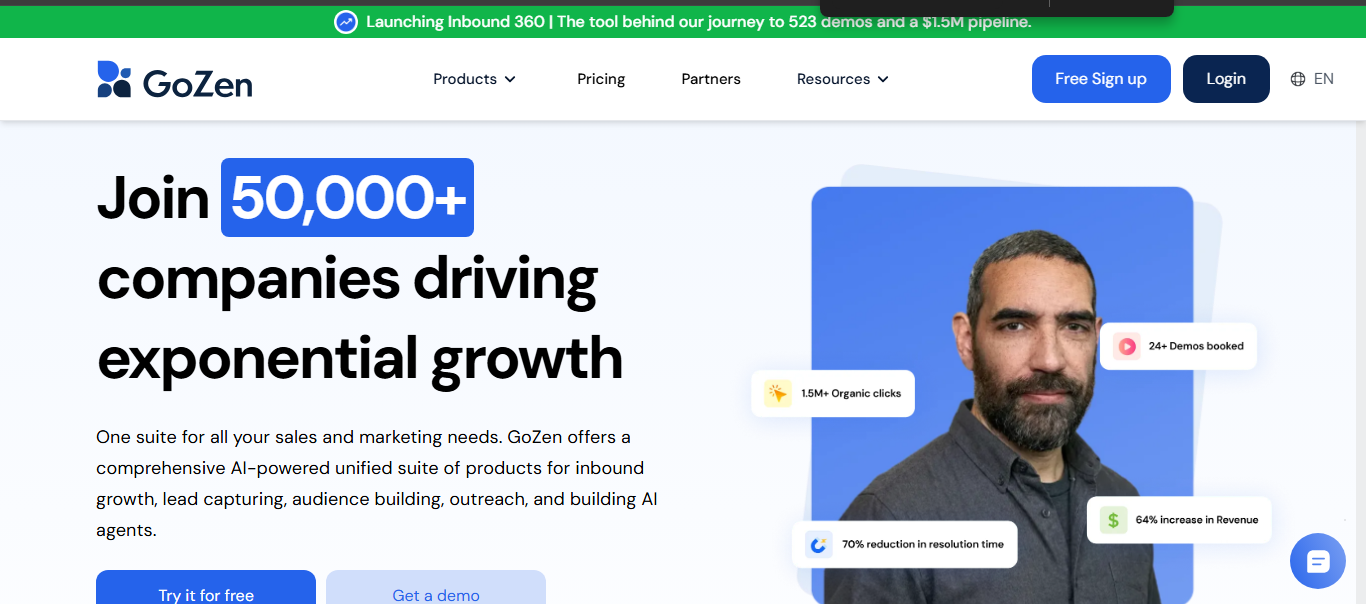1366x604 pixels.
Task: Click Try it for free button
Action: tap(206, 588)
